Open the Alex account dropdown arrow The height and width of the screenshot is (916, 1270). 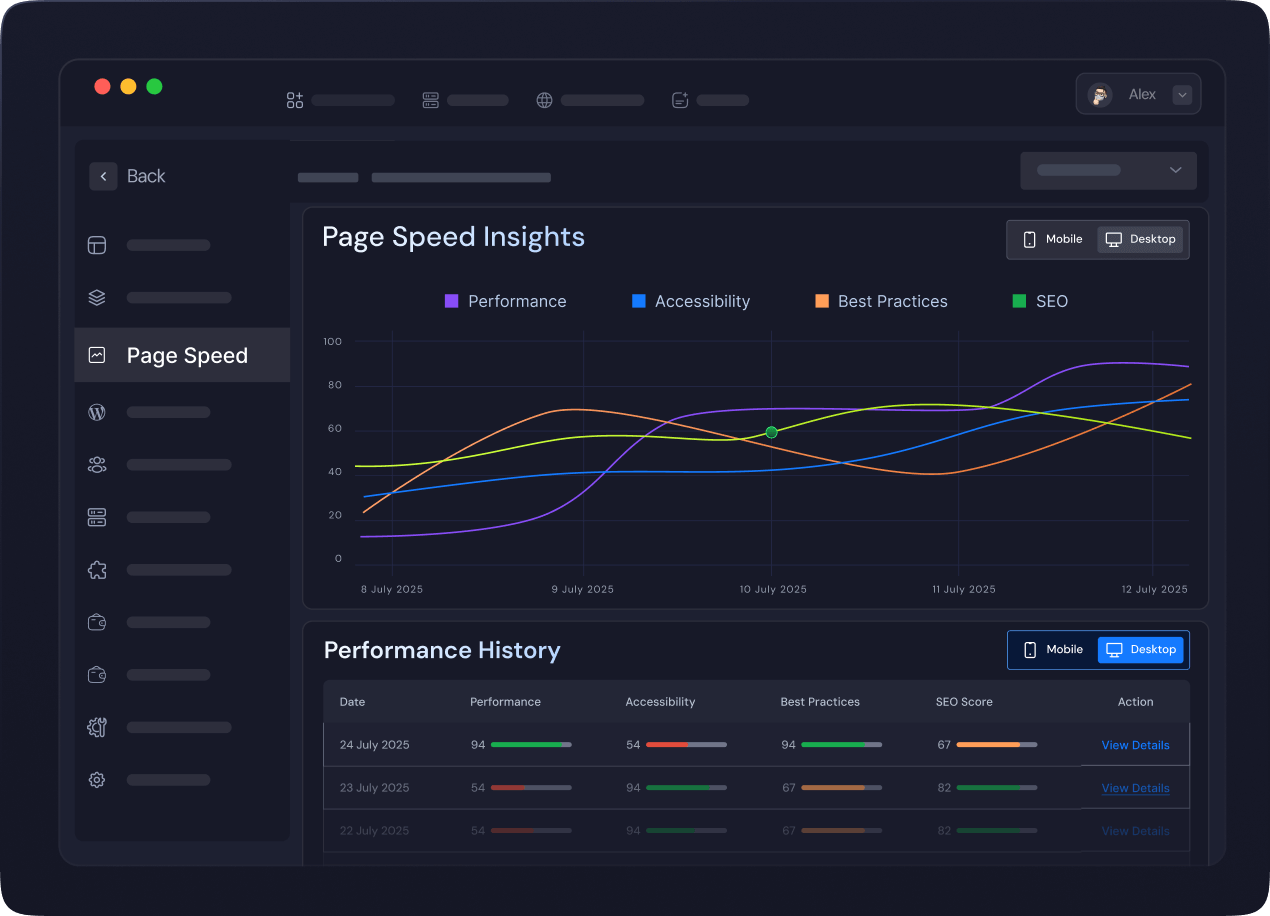[1182, 95]
